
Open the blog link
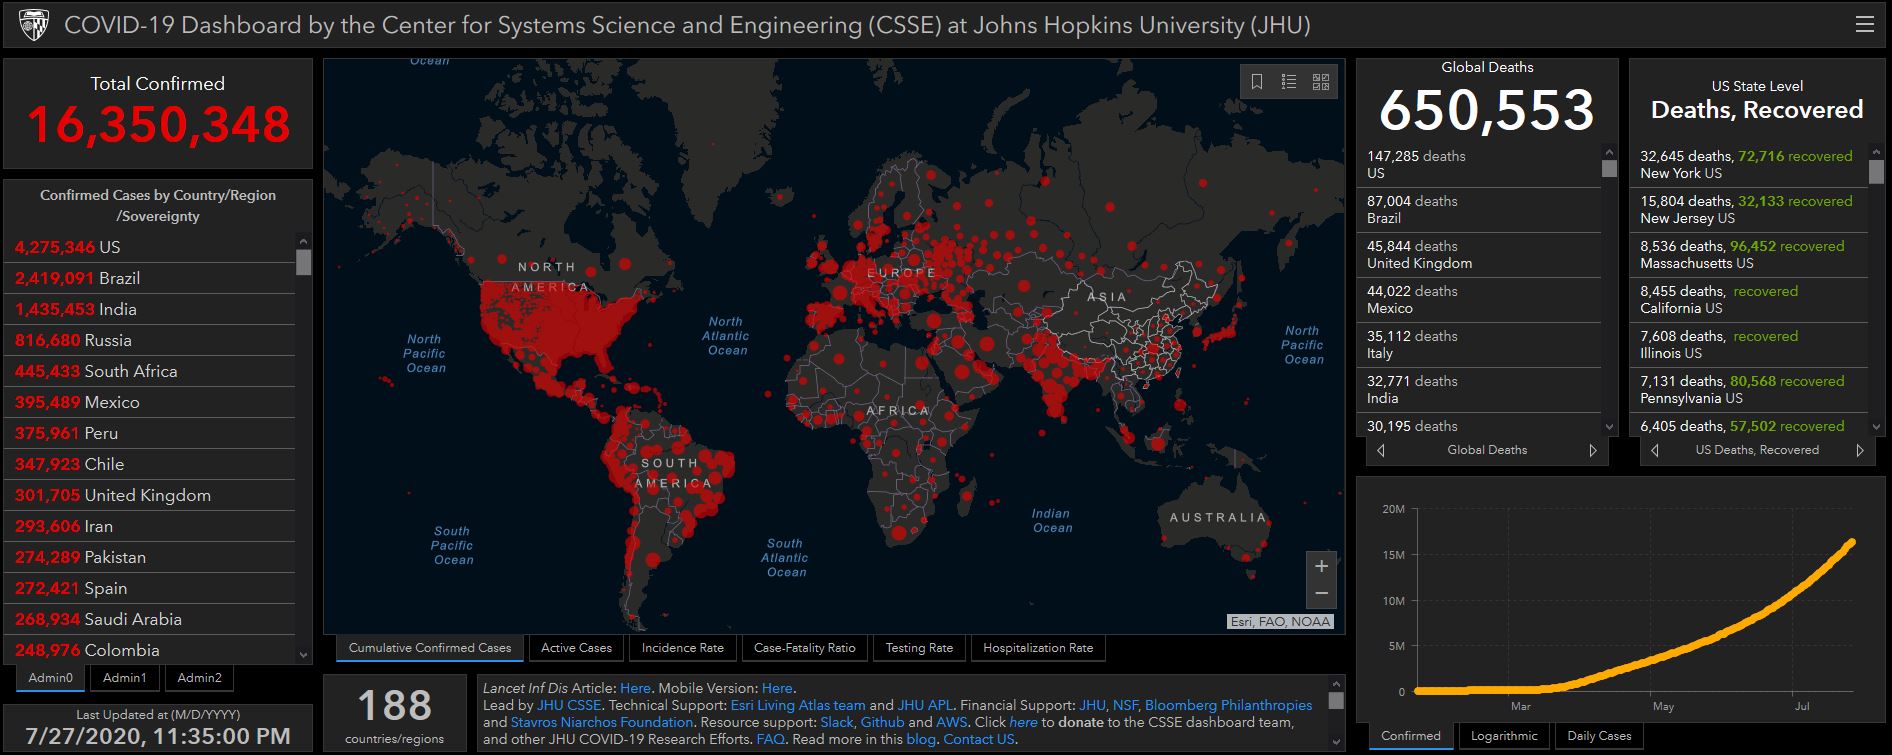pyautogui.click(x=920, y=739)
